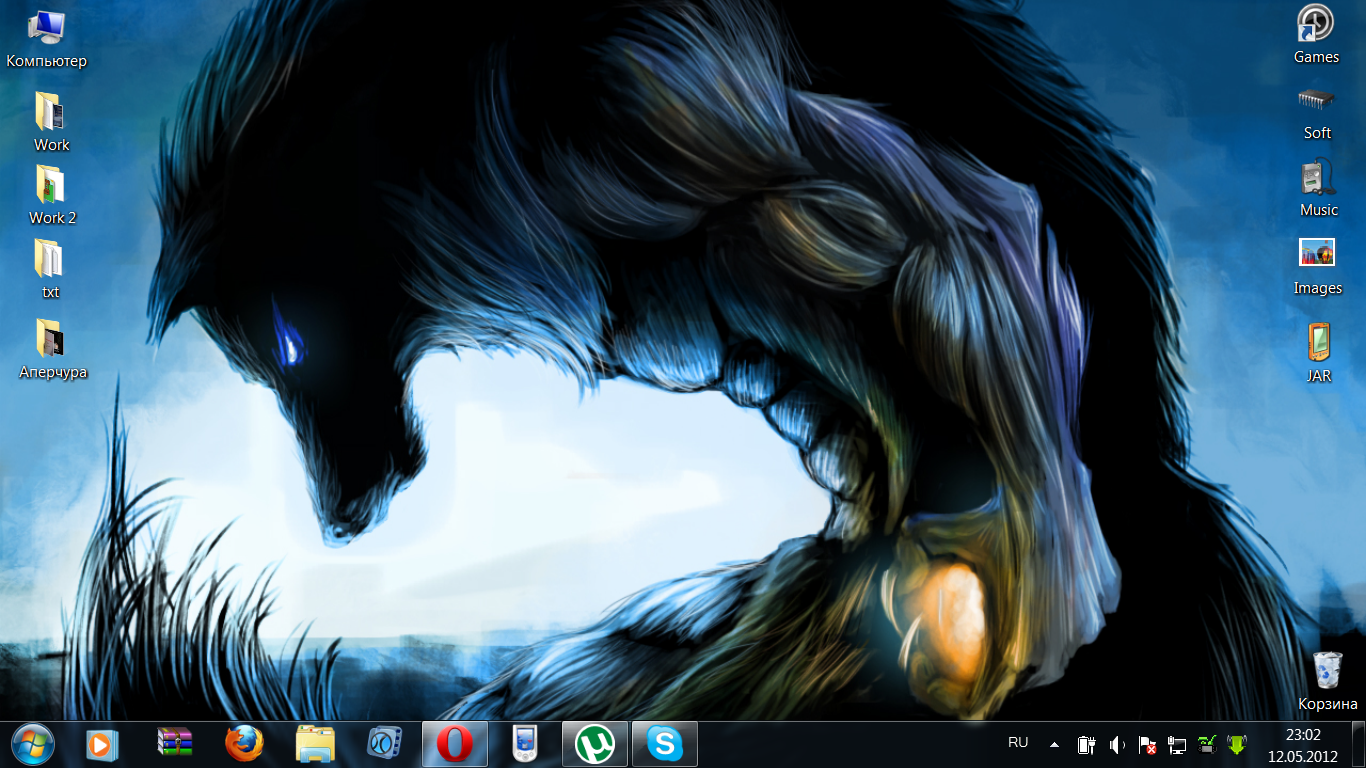Open Windows Explorer from the taskbar

coord(315,744)
